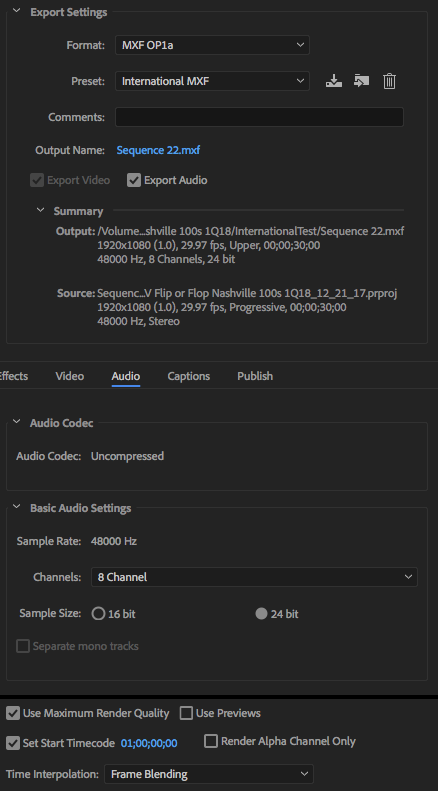Disable Use Maximum Render Quality

pos(13,713)
